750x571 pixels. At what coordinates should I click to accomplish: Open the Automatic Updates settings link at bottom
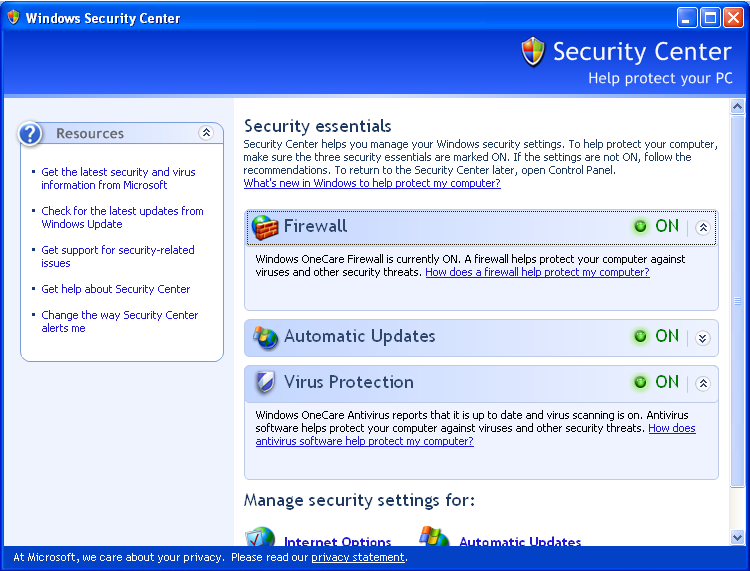click(x=520, y=542)
